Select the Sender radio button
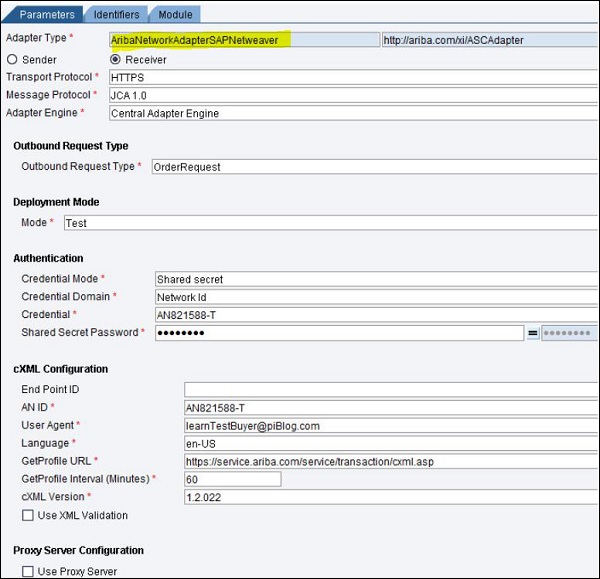This screenshot has height=579, width=600. [12, 60]
